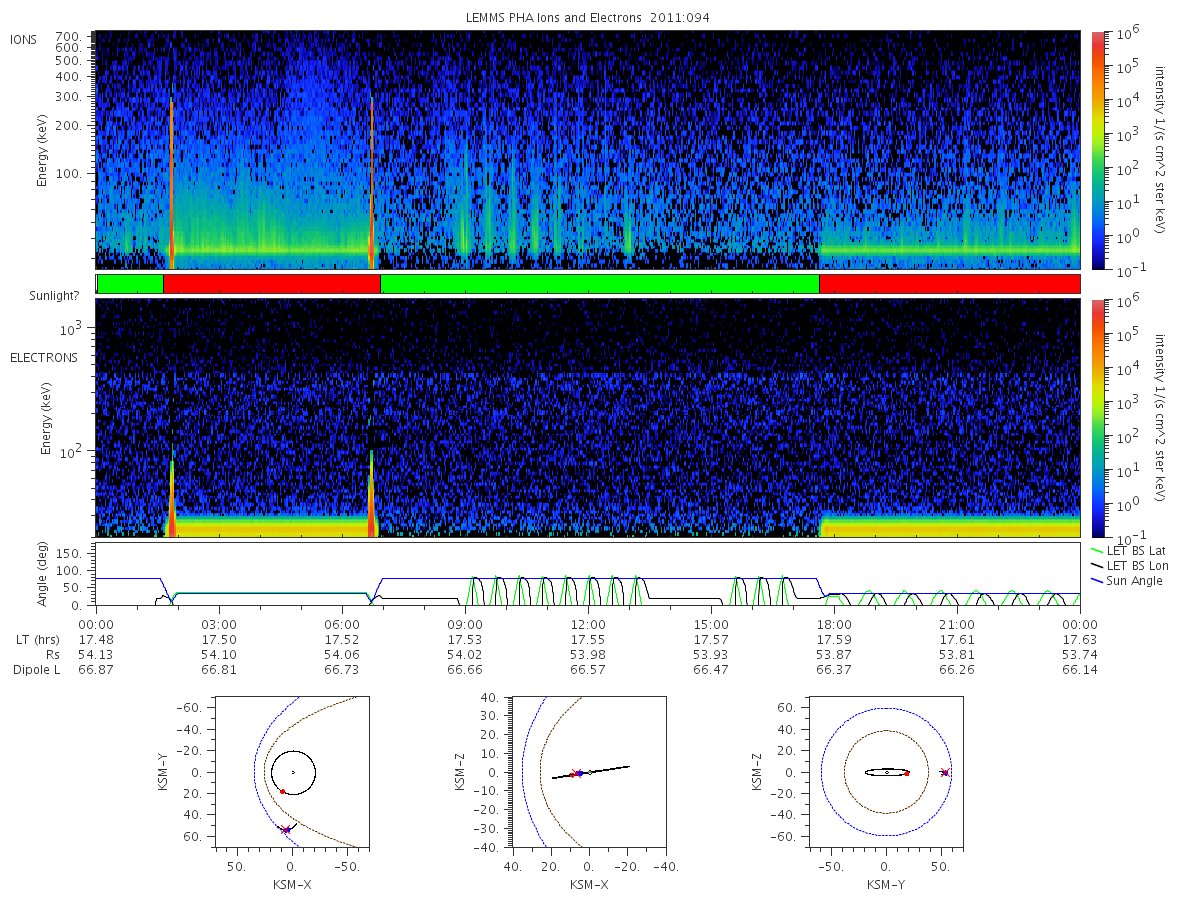Screen dimensions: 1200x900
Task: Click the 18:00 time tick label
Action: 835,625
